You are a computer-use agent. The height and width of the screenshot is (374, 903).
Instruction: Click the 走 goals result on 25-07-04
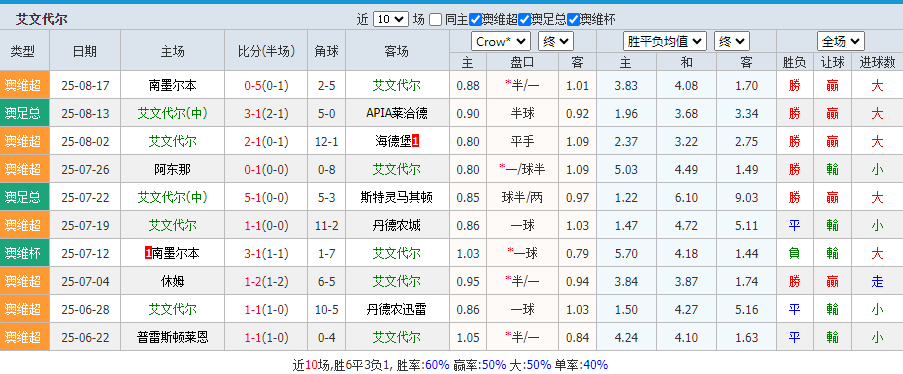click(877, 281)
